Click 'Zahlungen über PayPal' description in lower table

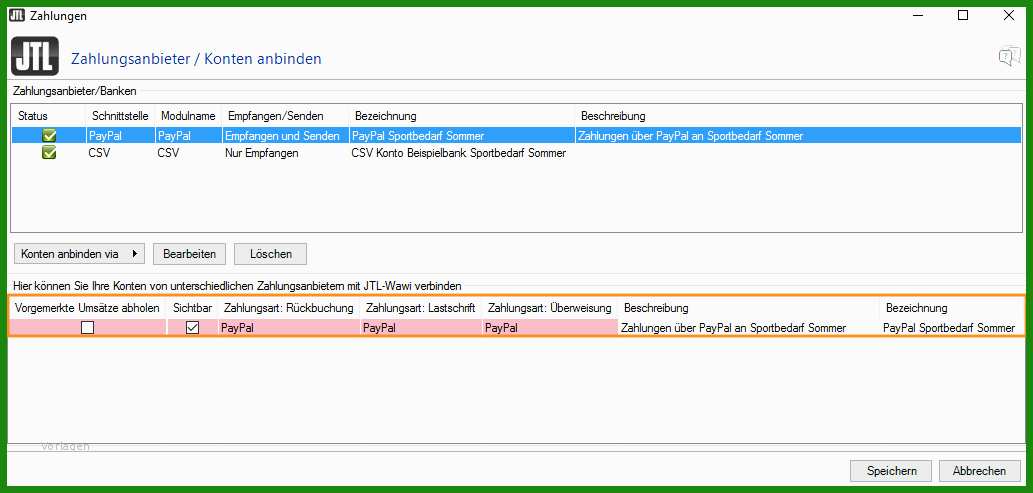[733, 328]
